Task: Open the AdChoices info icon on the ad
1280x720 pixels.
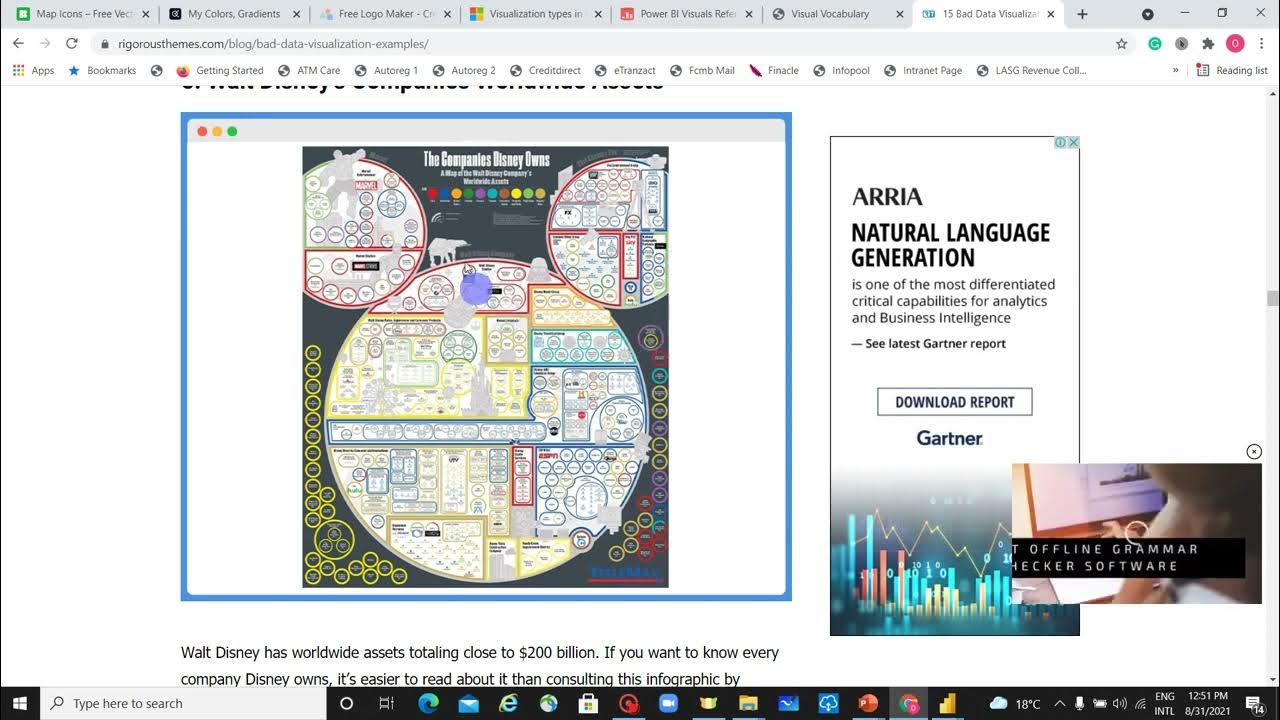Action: point(1061,142)
